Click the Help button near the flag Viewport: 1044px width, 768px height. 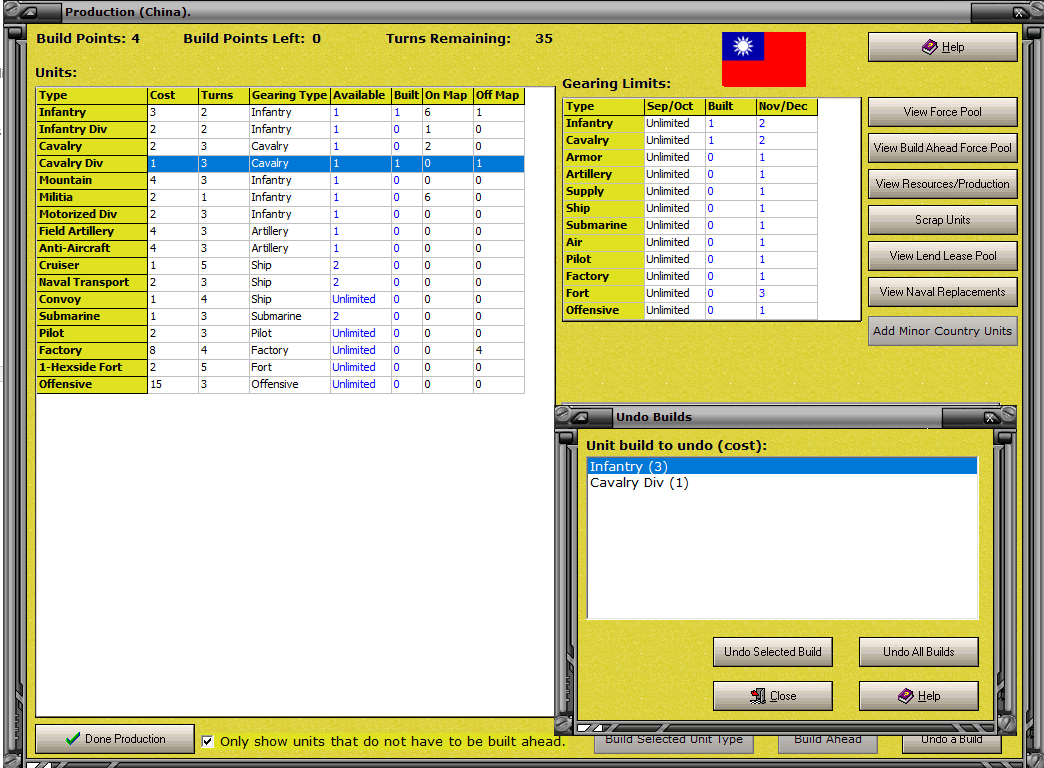pos(942,47)
